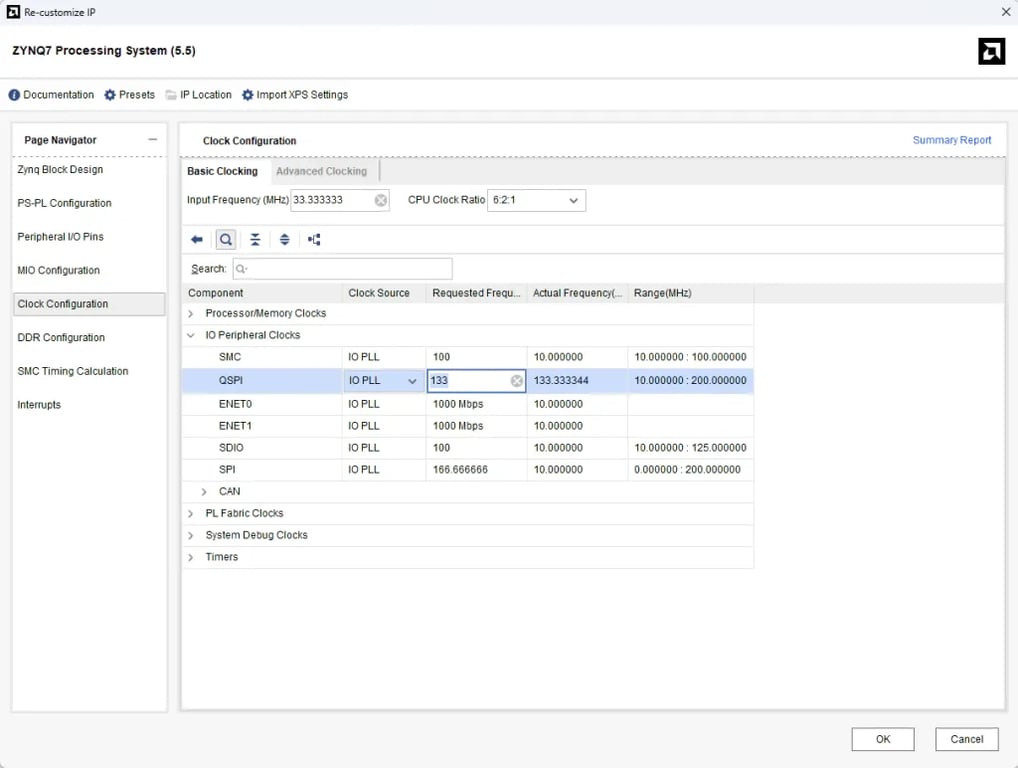Expand the Processor/Memory Clocks group

(x=191, y=314)
